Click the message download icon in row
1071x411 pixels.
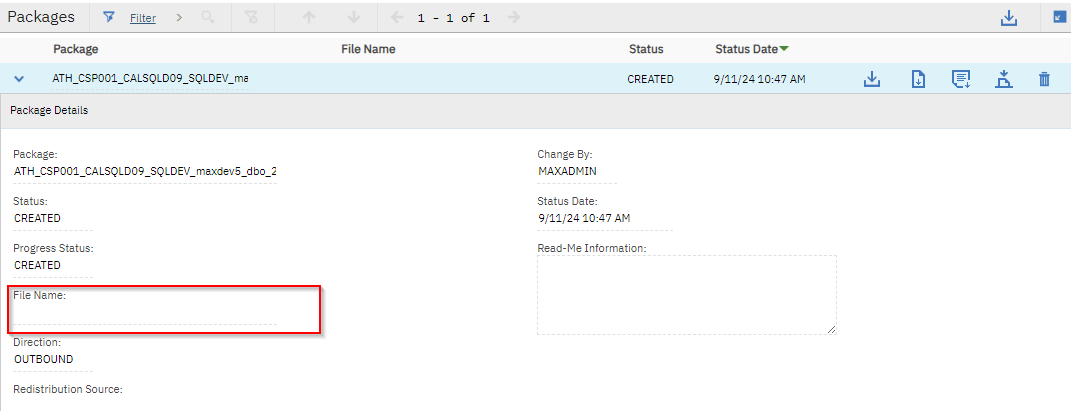click(960, 79)
